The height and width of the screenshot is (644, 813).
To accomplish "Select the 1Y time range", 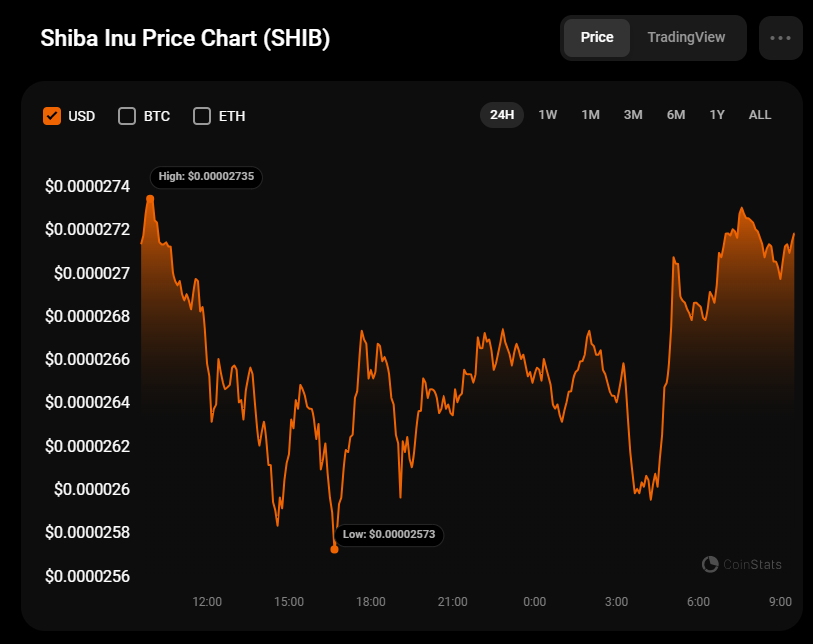I will pyautogui.click(x=717, y=115).
